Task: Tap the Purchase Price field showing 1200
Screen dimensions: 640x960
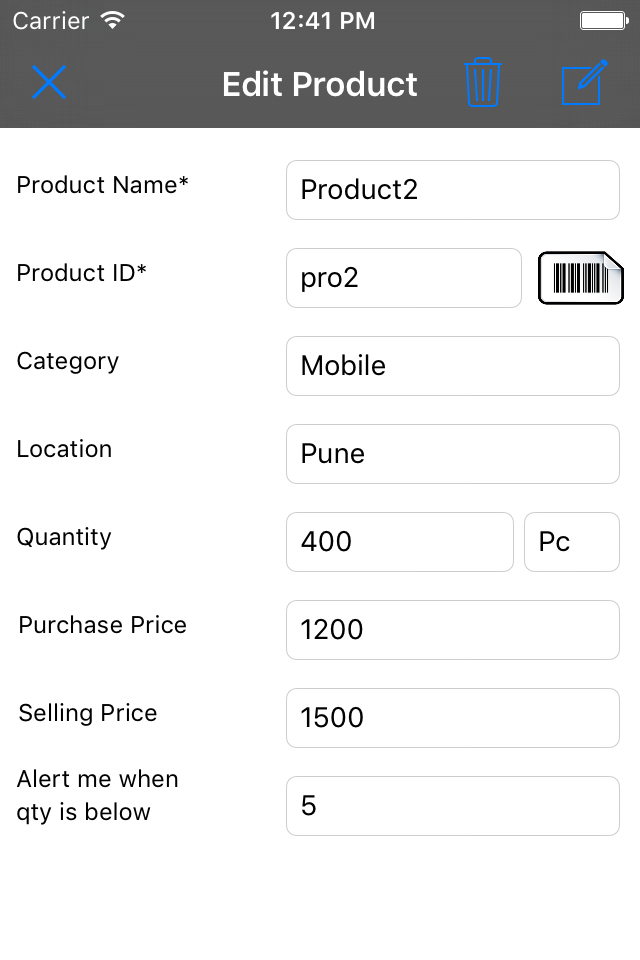Action: click(x=452, y=630)
